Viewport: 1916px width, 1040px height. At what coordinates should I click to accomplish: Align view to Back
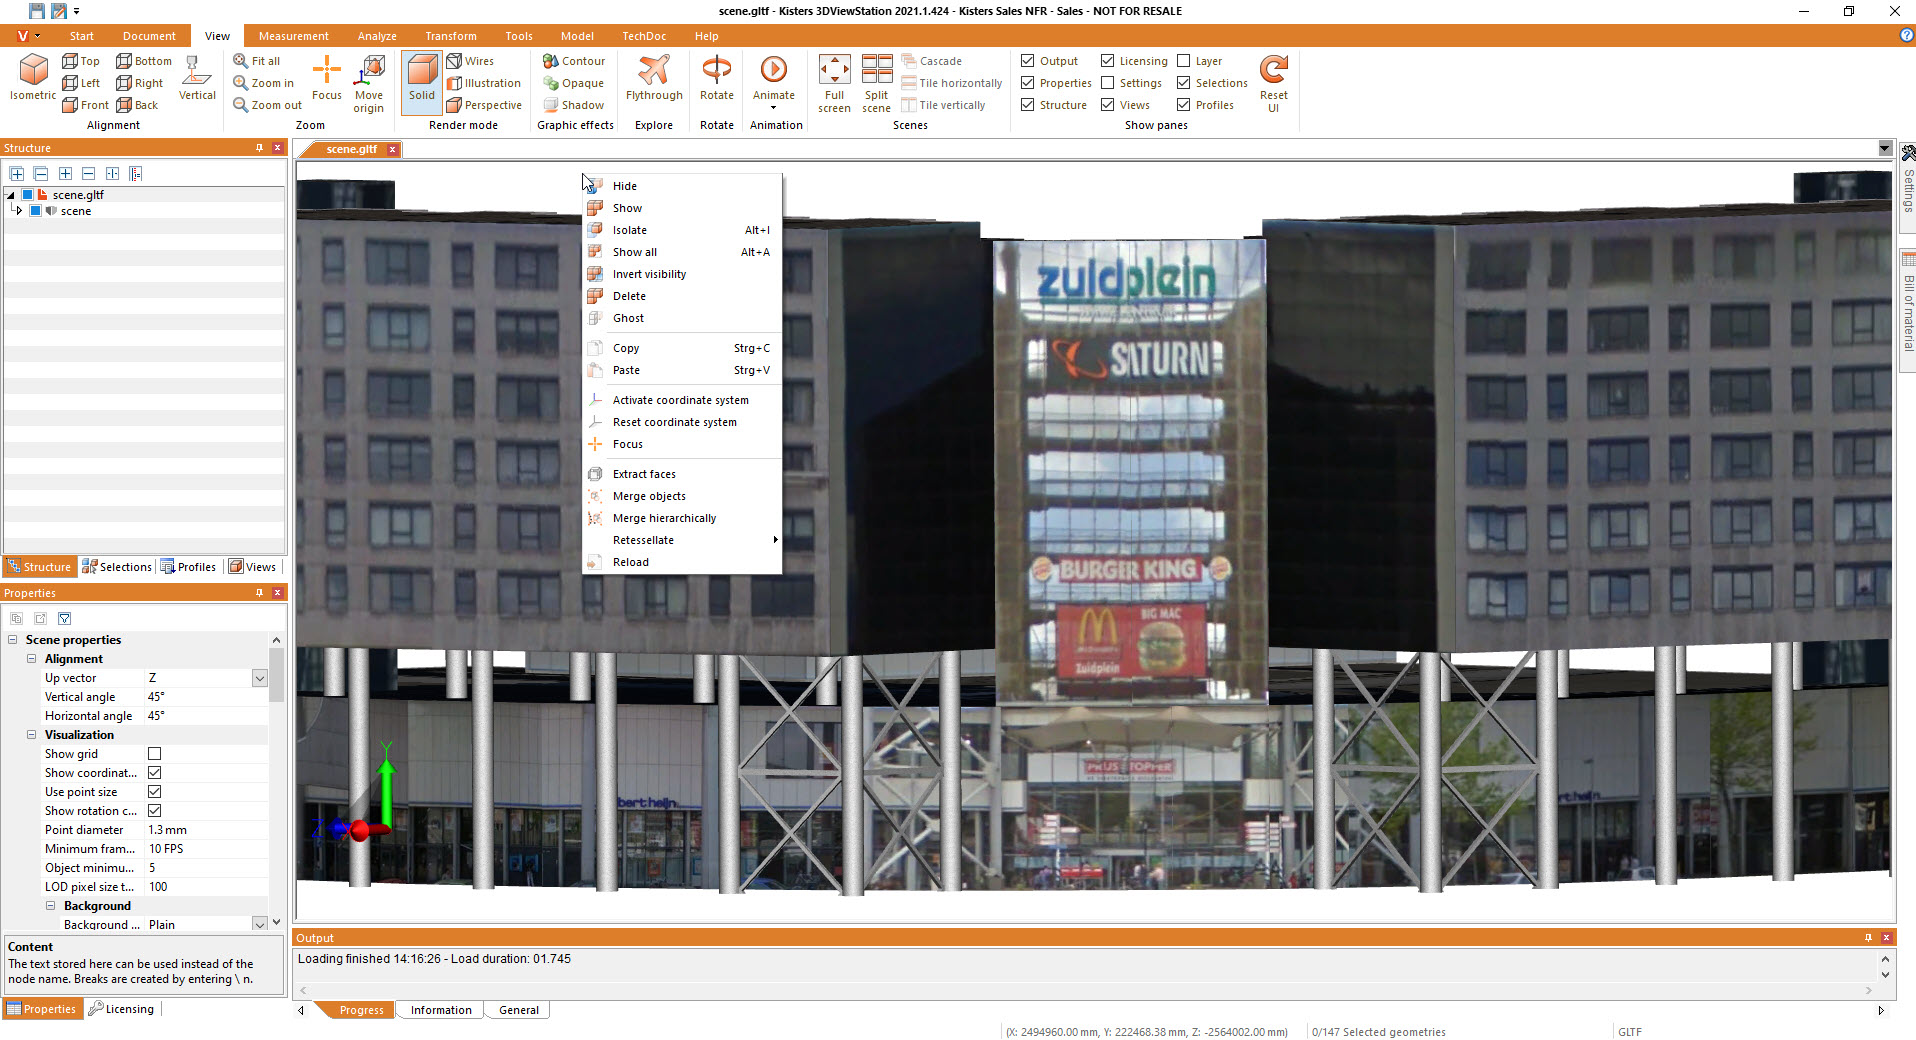(137, 105)
